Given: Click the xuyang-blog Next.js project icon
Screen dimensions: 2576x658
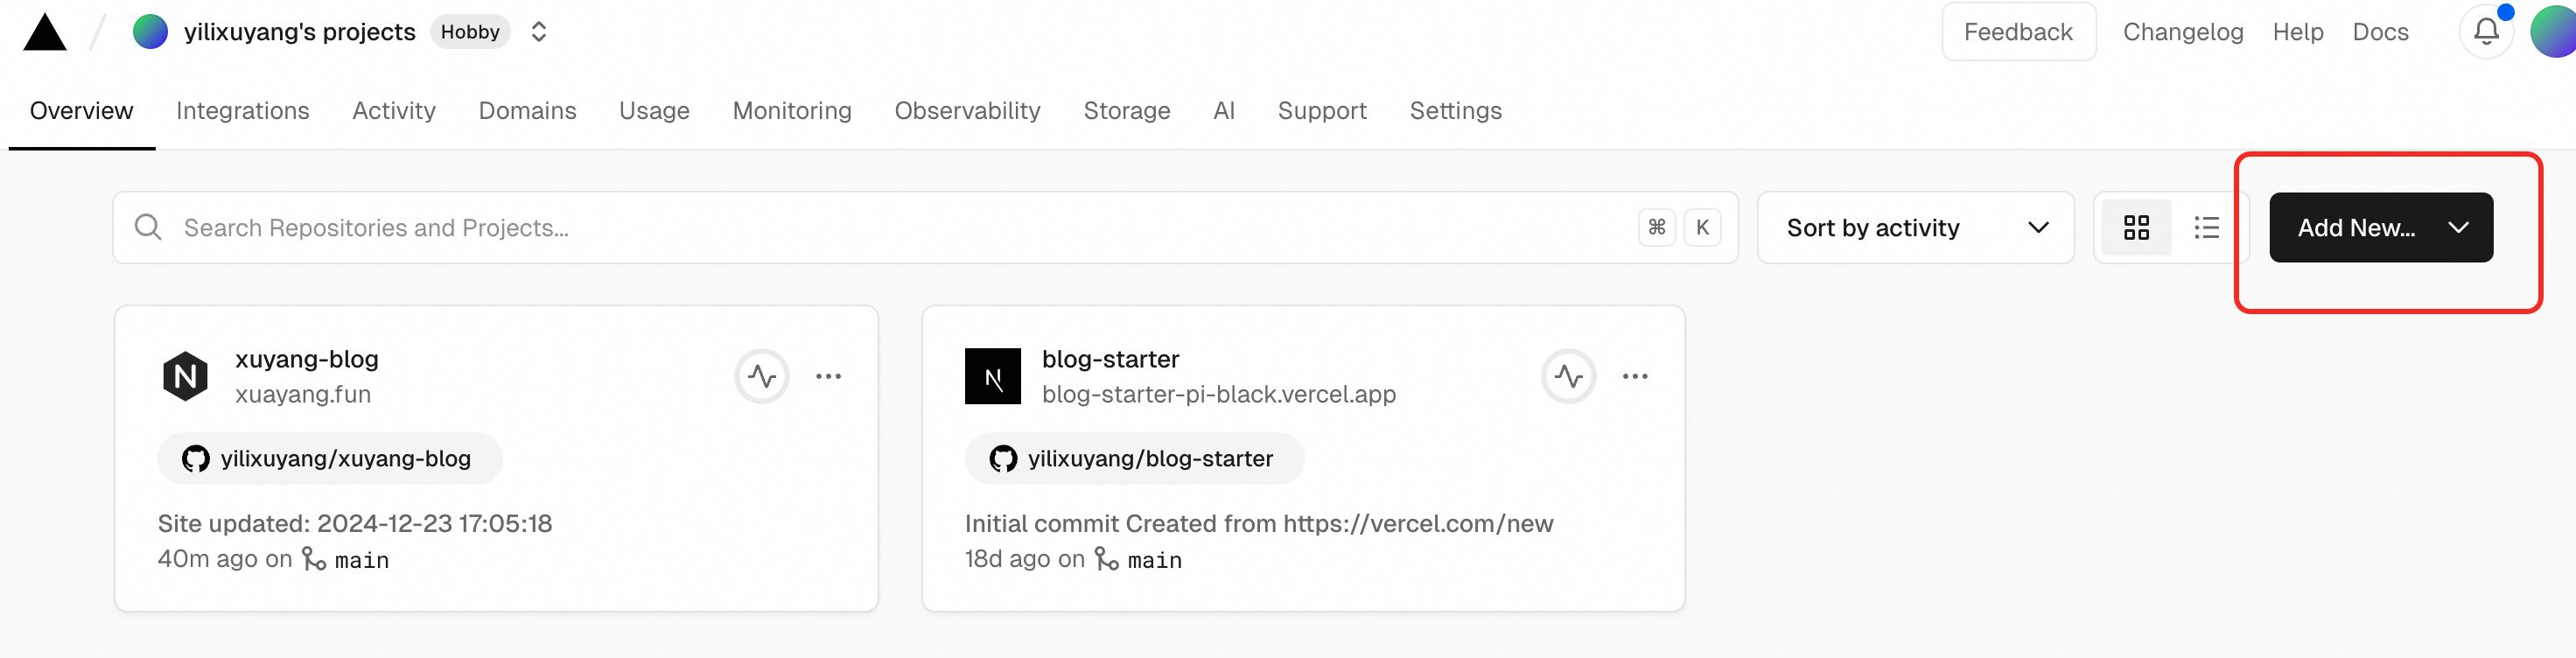Looking at the screenshot, I should (185, 377).
